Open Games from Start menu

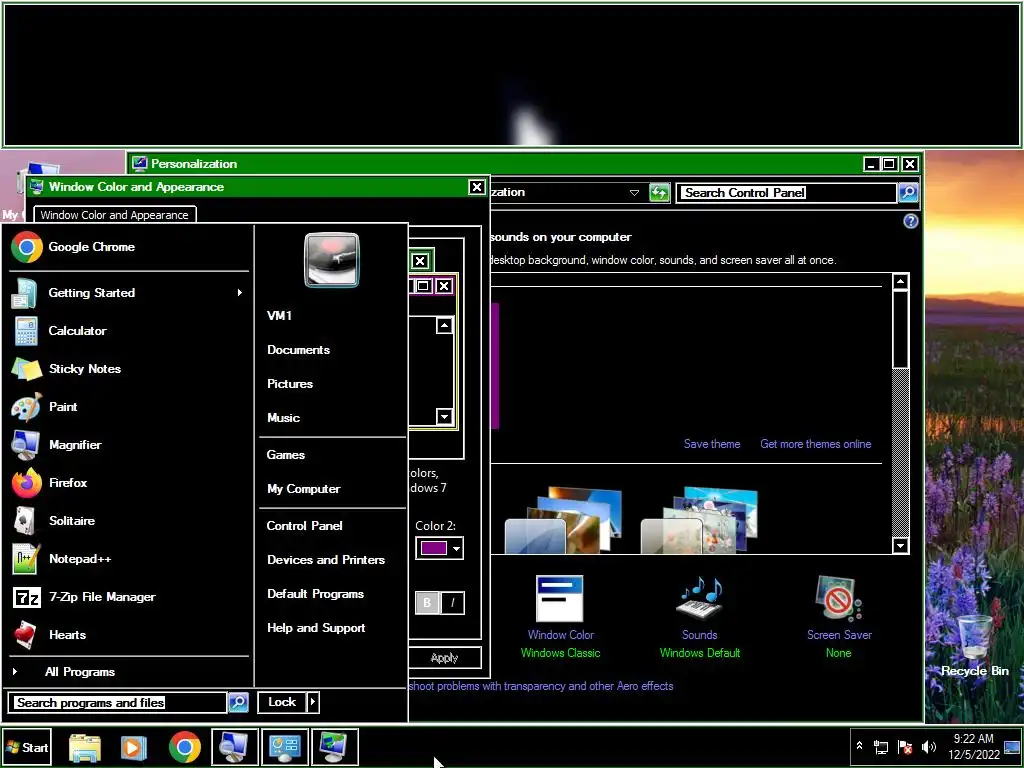point(285,455)
